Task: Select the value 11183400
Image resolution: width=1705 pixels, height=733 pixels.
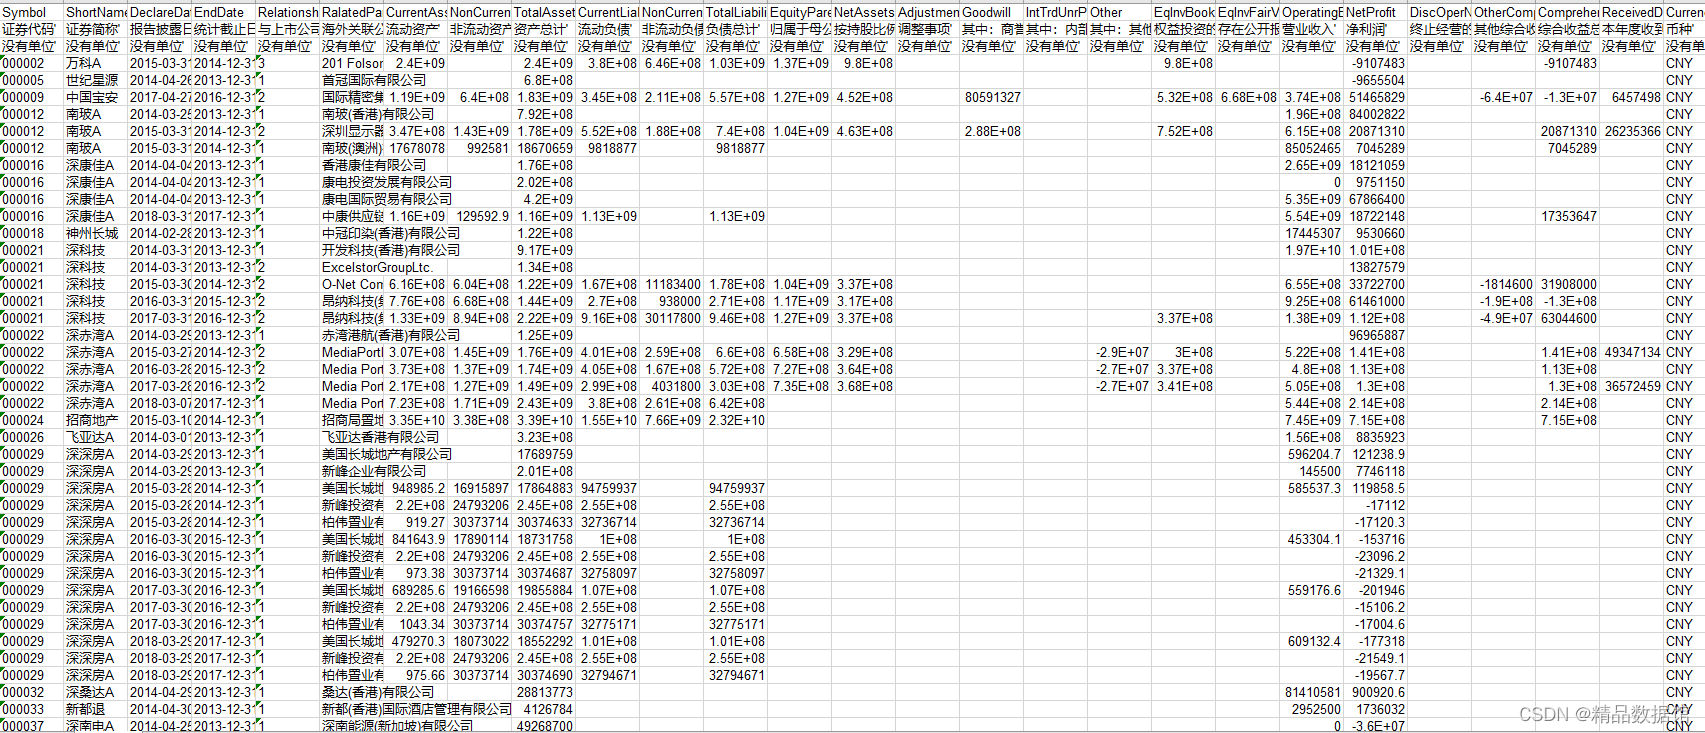Action: 672,284
